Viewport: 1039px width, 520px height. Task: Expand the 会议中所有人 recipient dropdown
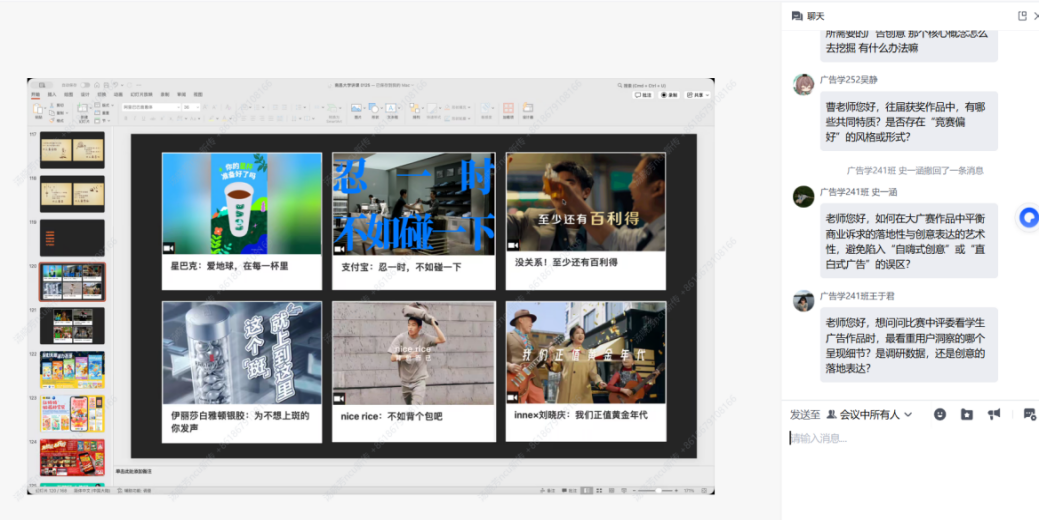907,415
